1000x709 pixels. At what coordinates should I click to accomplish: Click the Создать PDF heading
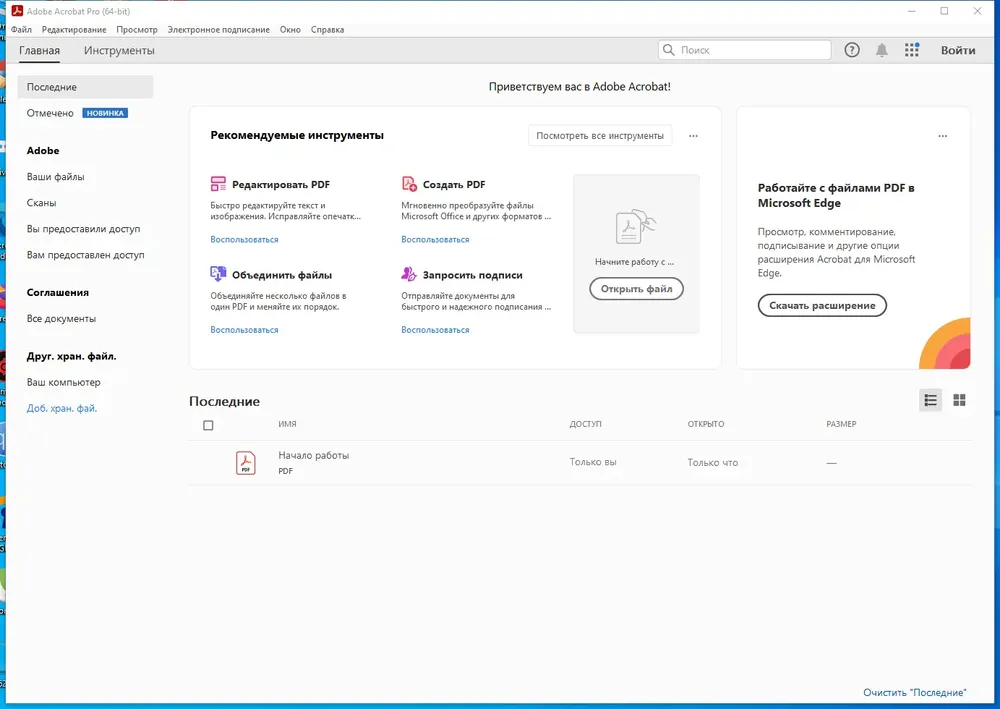click(454, 184)
